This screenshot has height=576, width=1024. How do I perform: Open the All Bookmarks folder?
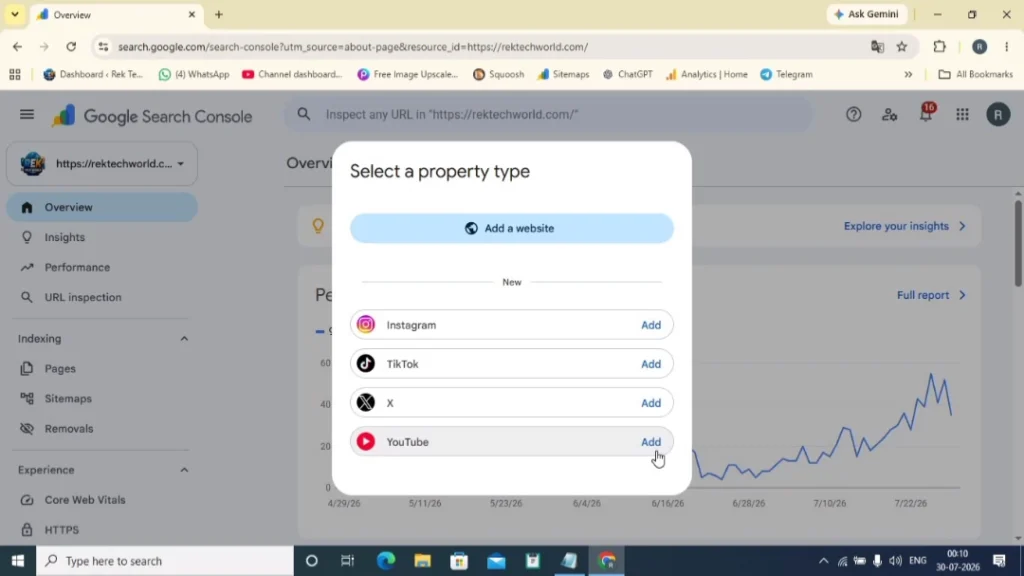coord(976,74)
